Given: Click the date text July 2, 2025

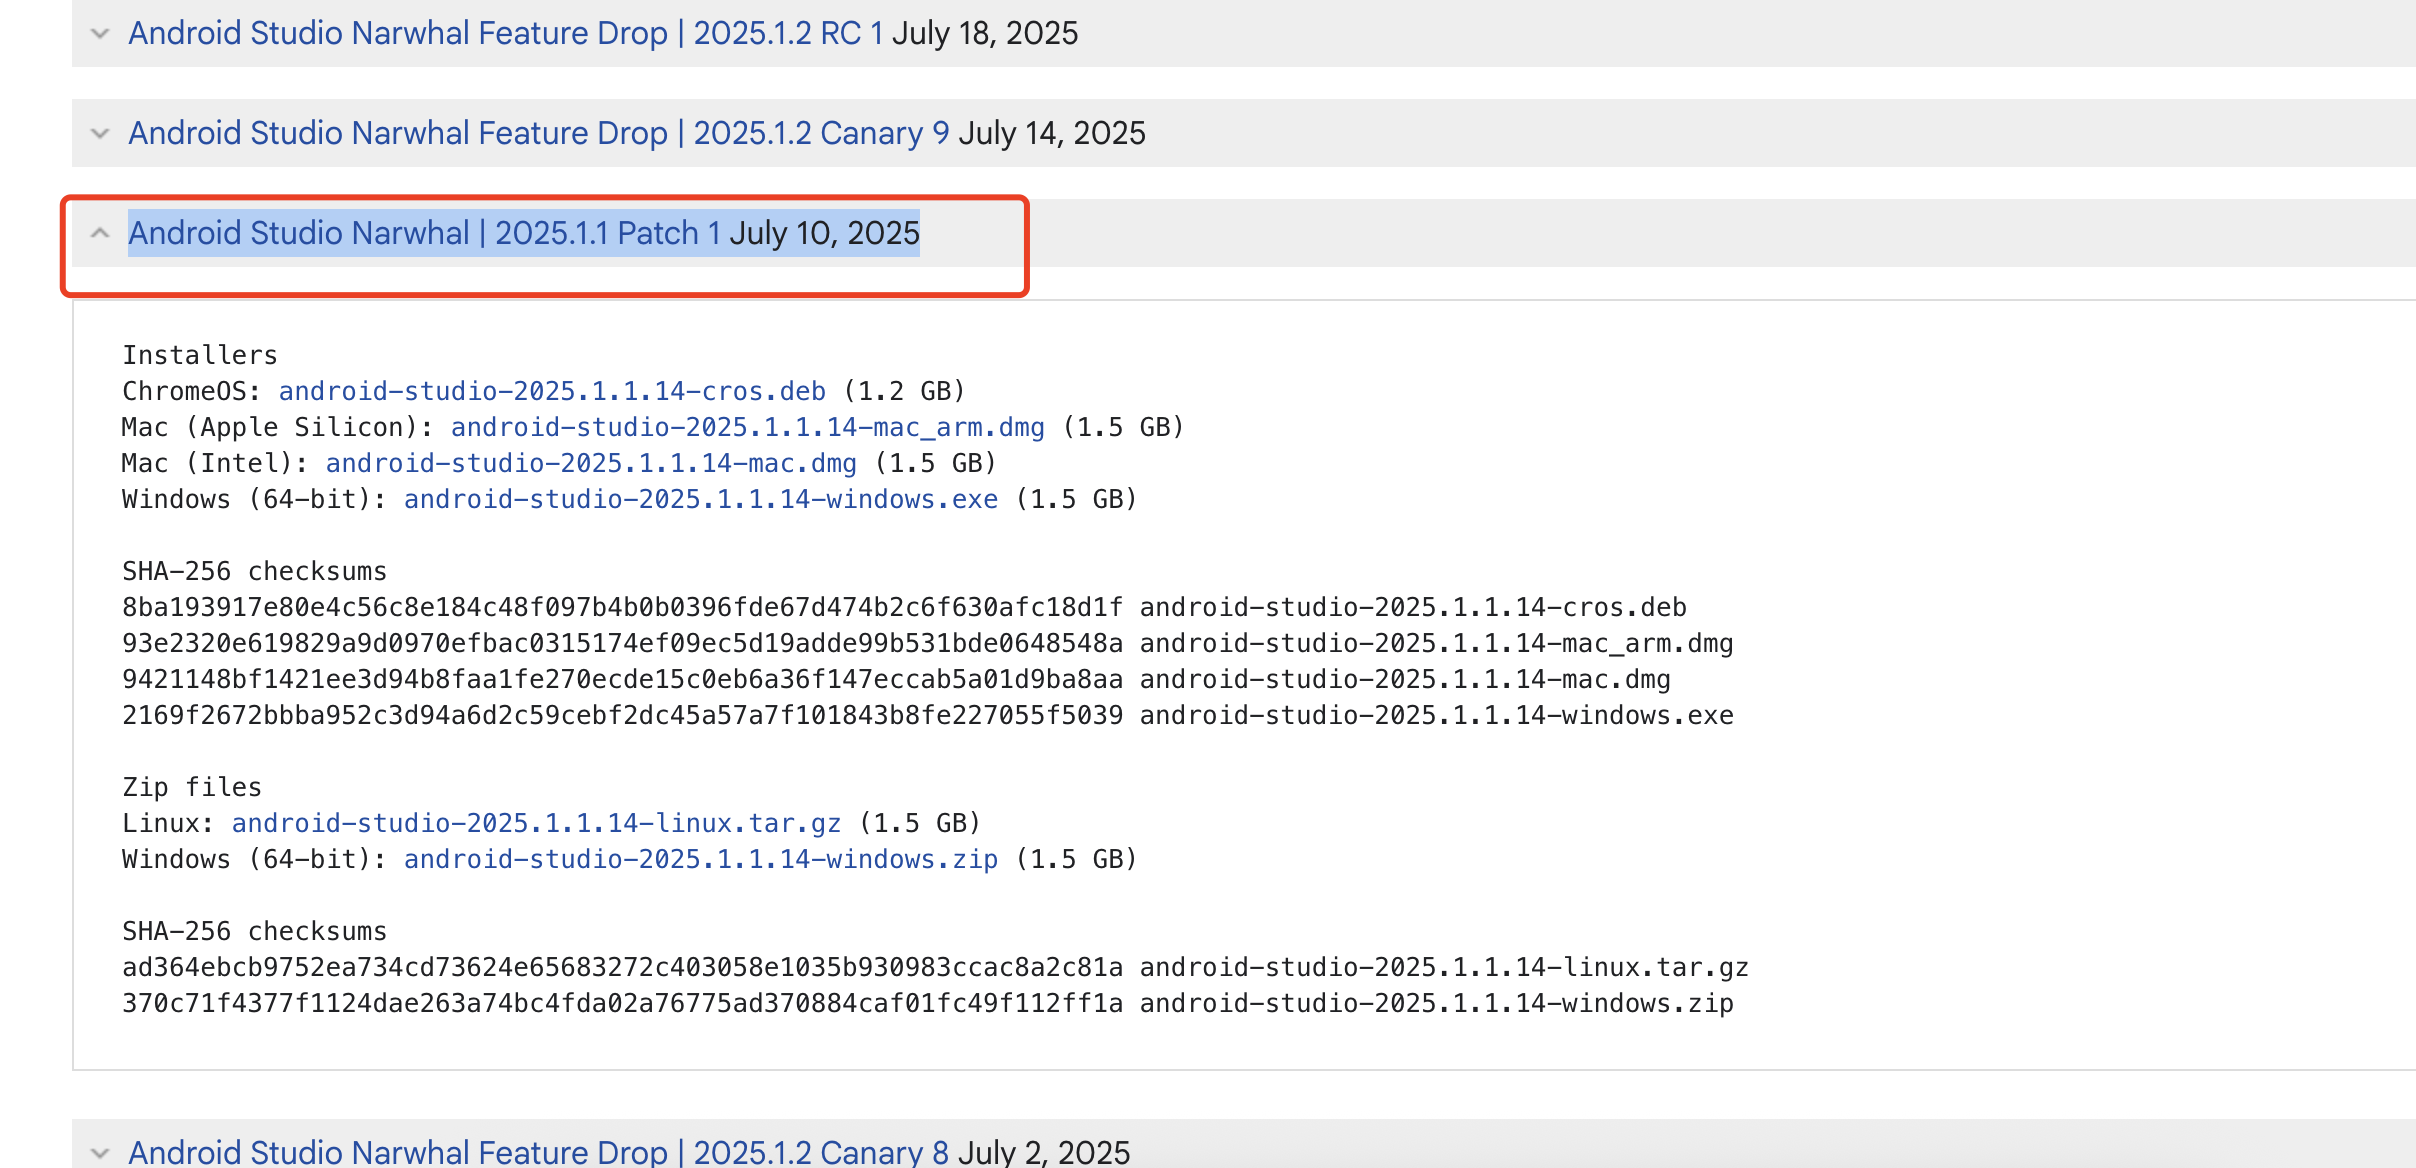Looking at the screenshot, I should [x=1044, y=1152].
